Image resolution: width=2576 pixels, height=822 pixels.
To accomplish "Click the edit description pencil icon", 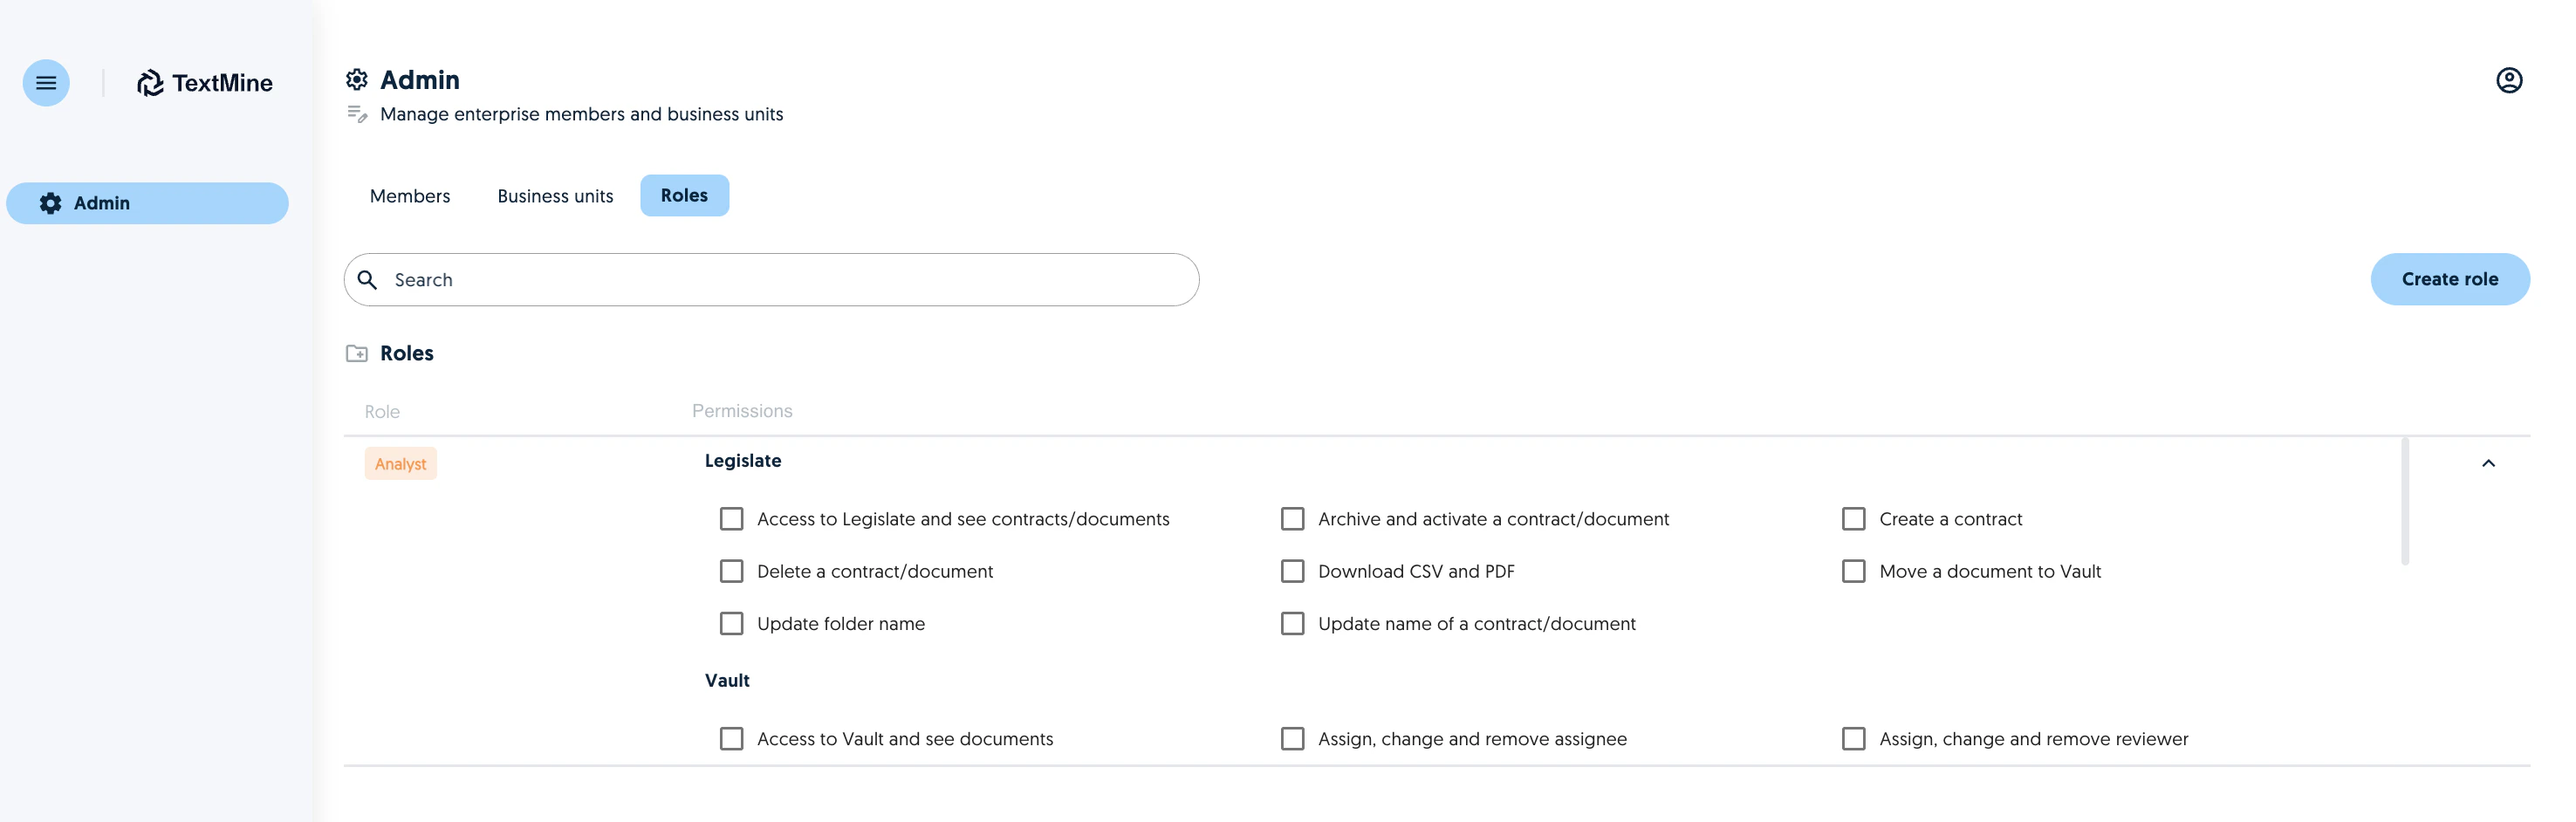I will [357, 114].
